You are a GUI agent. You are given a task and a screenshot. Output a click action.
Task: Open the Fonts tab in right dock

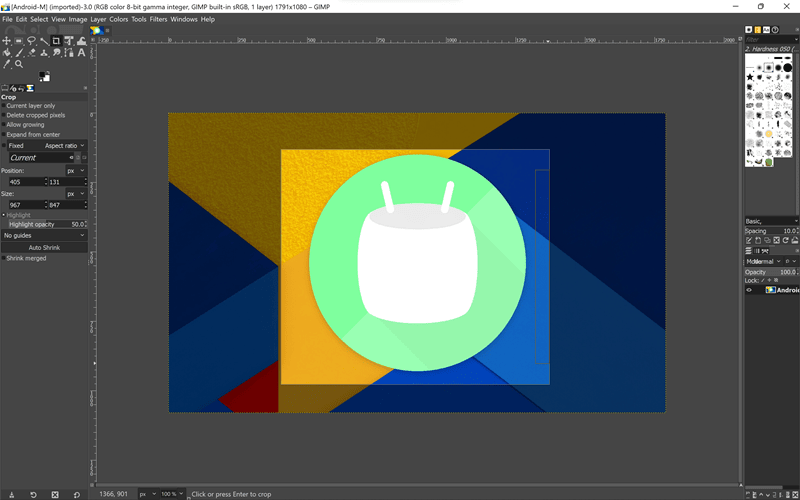click(766, 30)
